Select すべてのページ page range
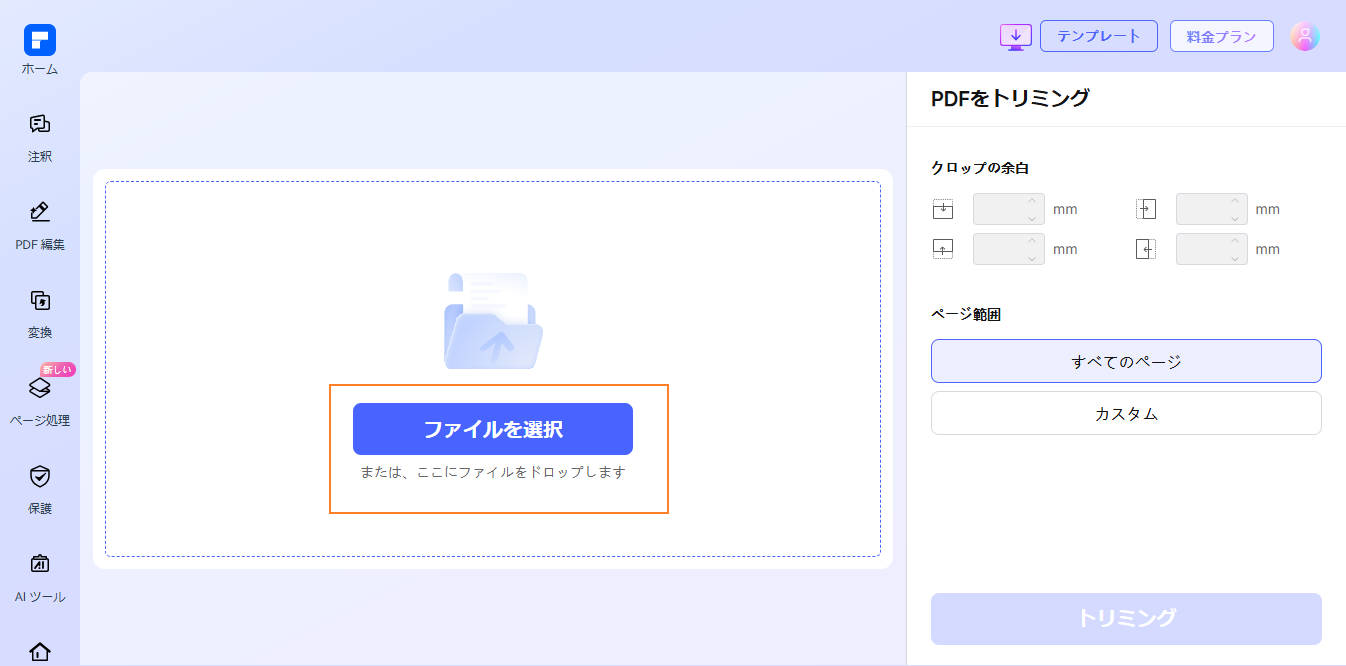 click(1126, 361)
